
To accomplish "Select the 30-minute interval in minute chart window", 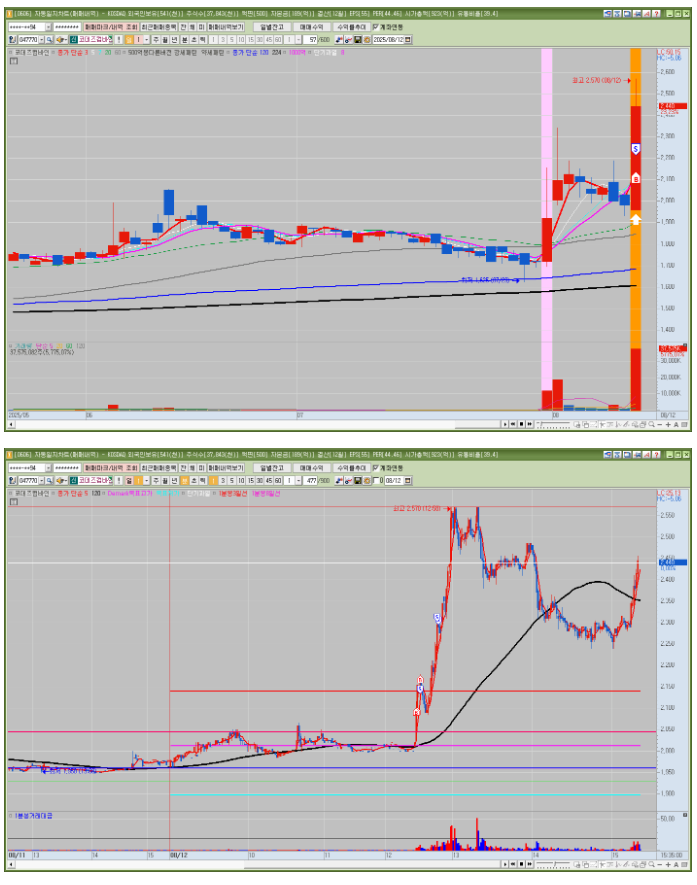I will click(260, 480).
